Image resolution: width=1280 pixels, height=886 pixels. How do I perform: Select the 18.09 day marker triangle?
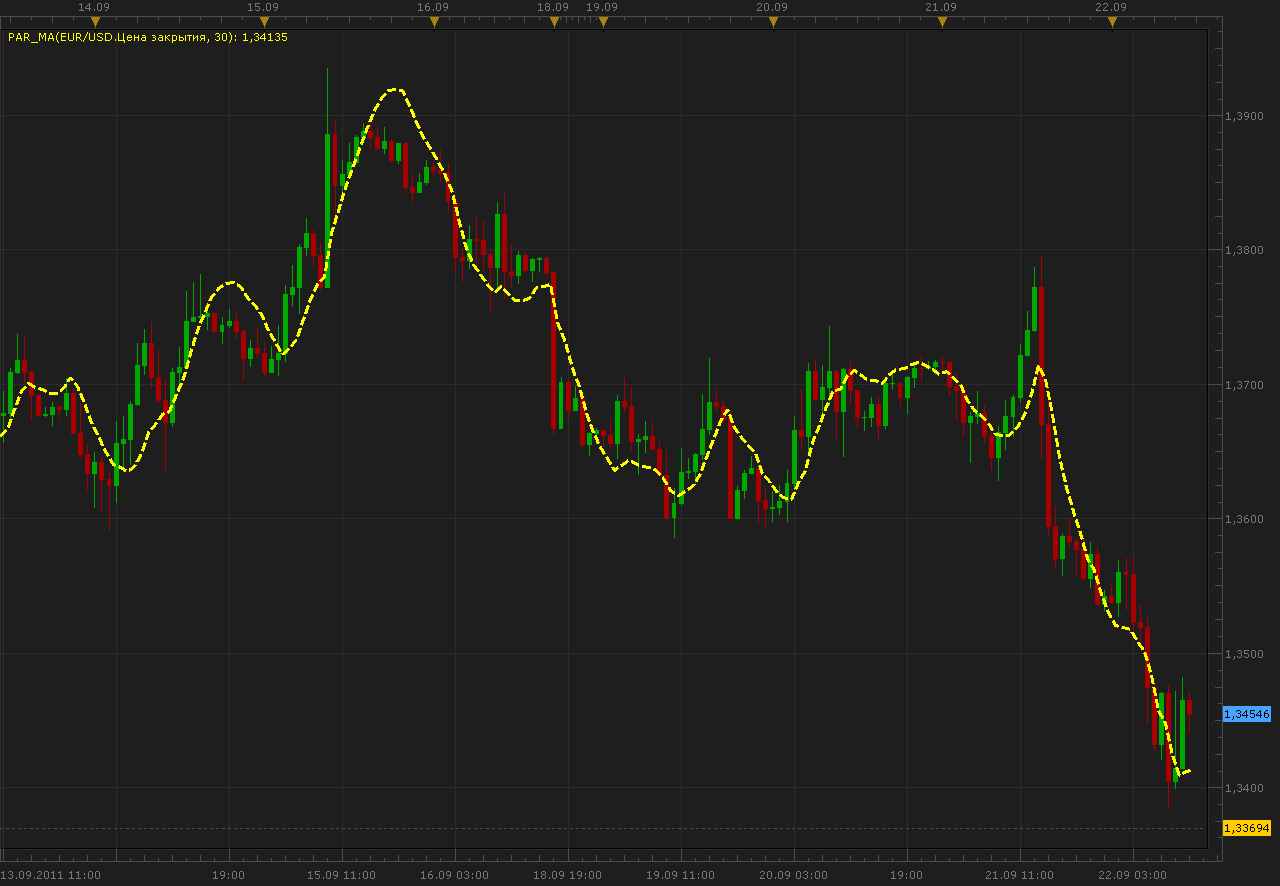tap(554, 21)
